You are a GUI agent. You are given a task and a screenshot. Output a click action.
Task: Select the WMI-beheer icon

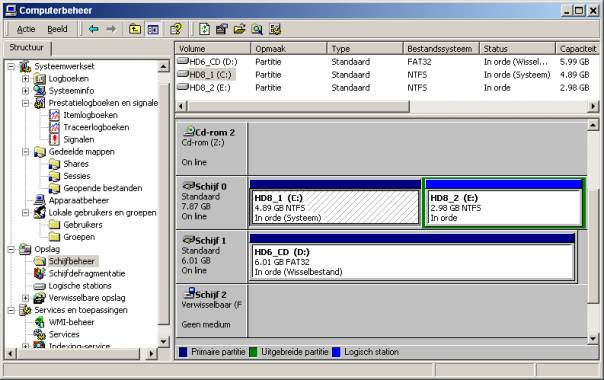tap(40, 322)
